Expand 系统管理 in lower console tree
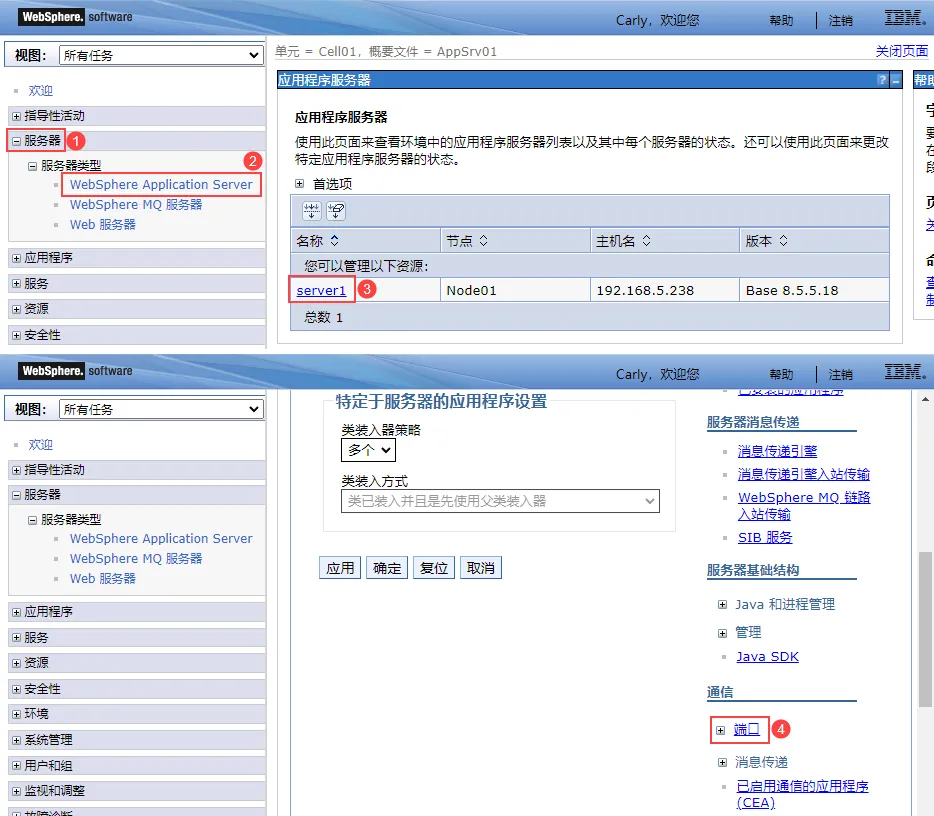The height and width of the screenshot is (816, 934). [x=17, y=740]
